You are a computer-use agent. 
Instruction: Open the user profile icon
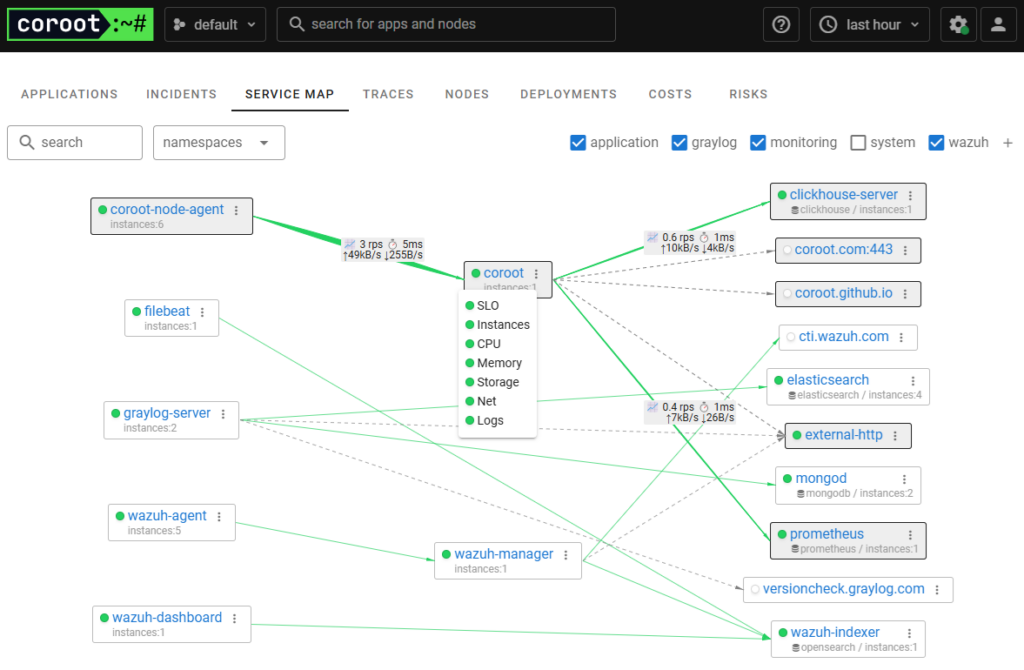click(x=998, y=24)
